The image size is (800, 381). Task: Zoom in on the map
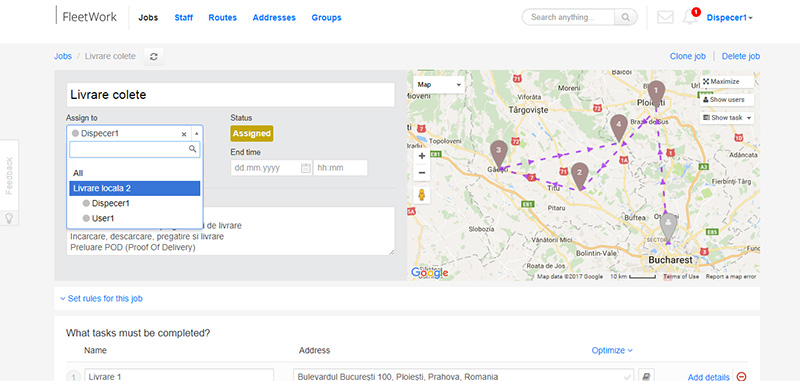[422, 156]
